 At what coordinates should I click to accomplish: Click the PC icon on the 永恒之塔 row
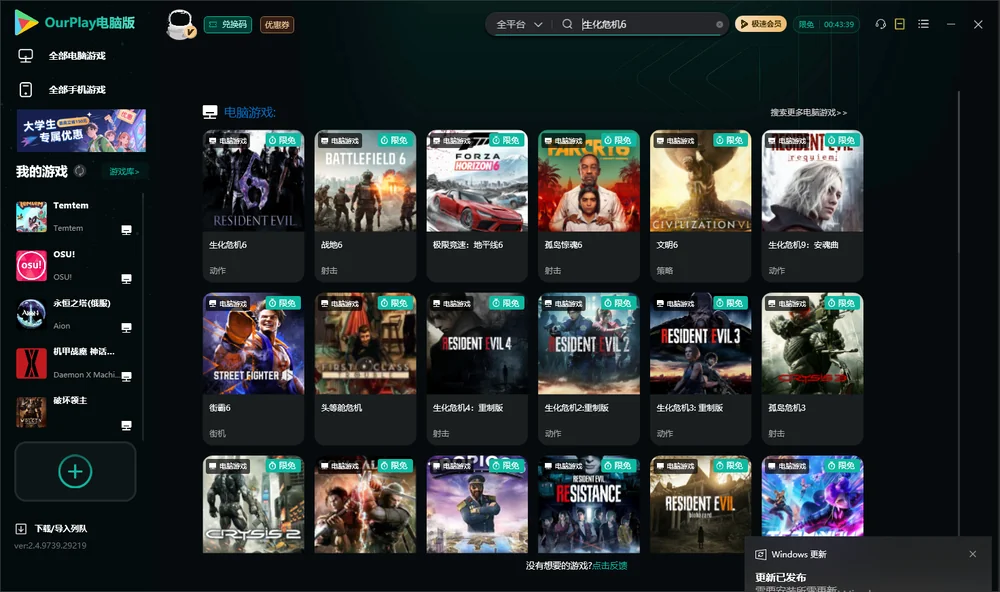[x=126, y=328]
